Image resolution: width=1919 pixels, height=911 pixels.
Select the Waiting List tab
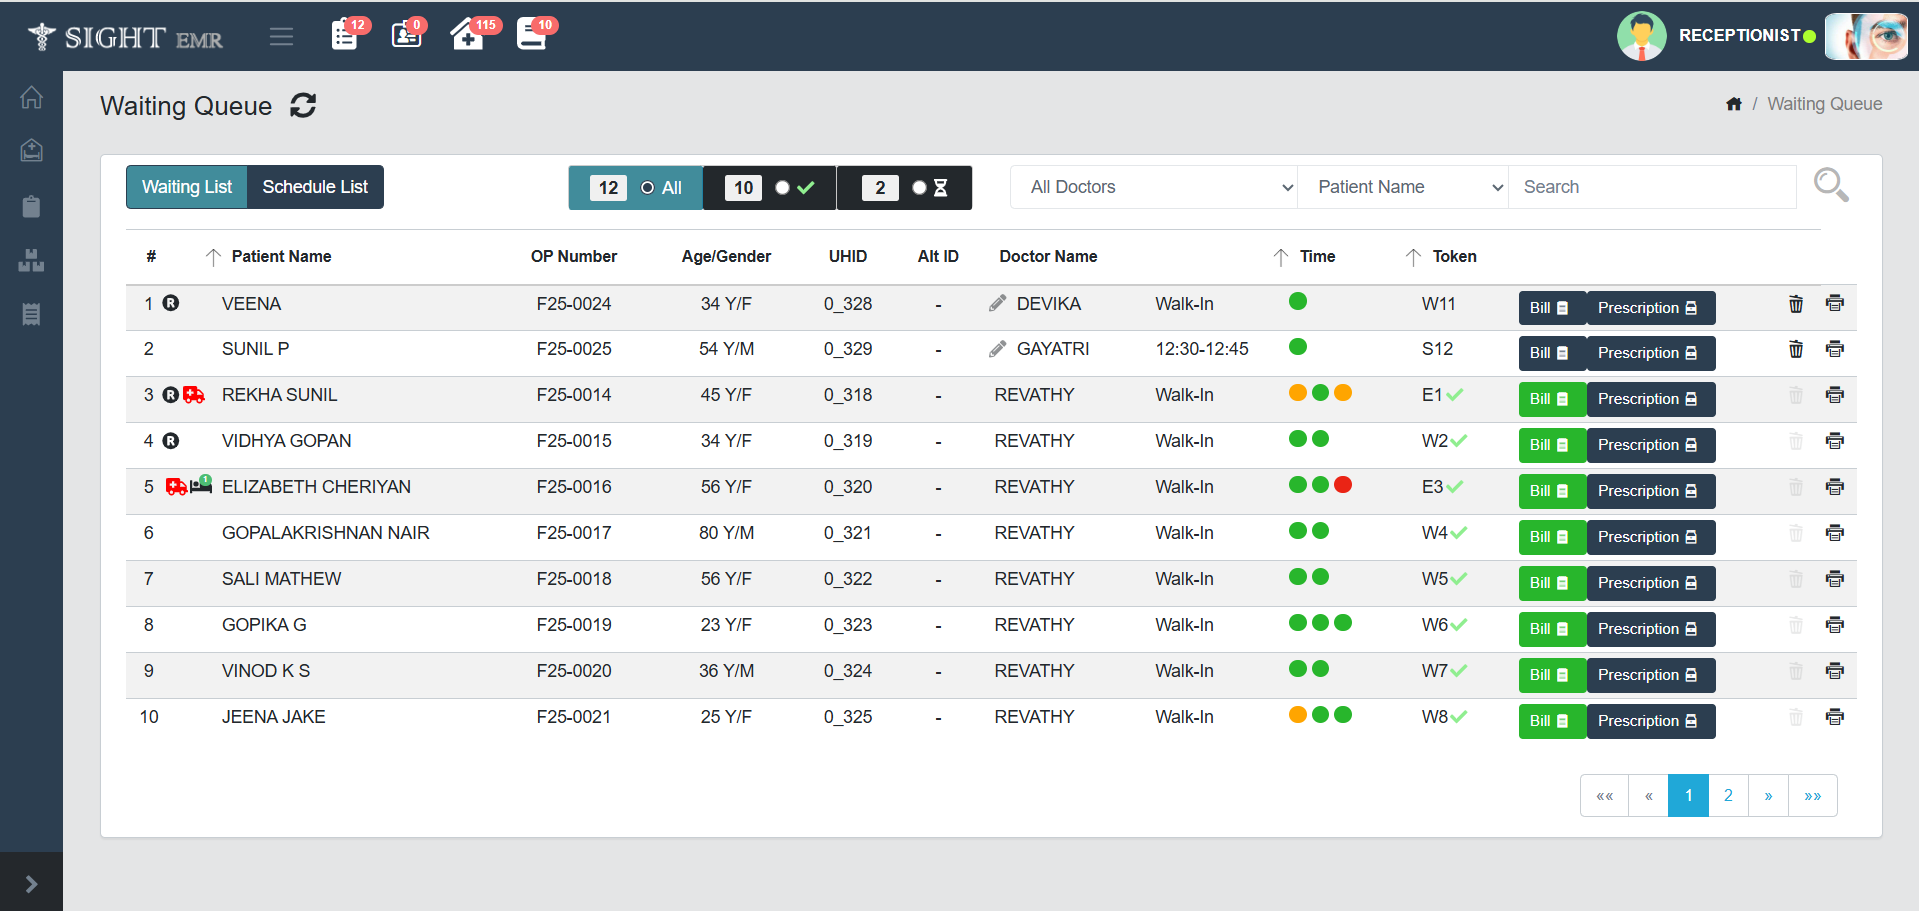point(187,187)
